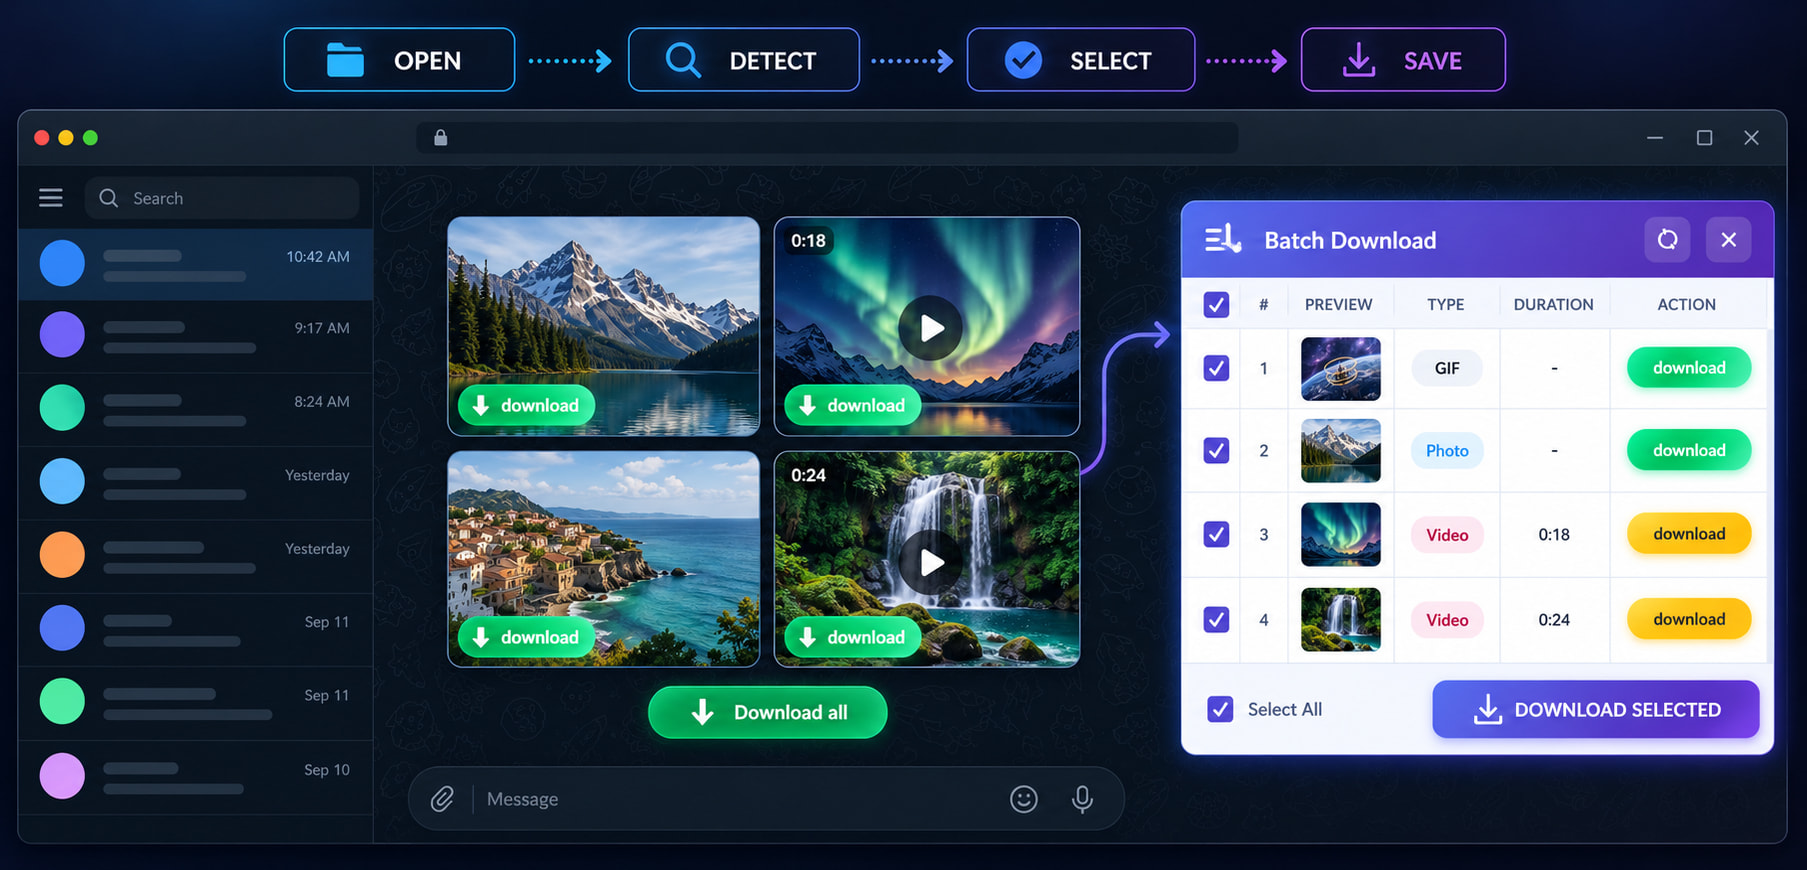Uncheck row 2 Photo checkbox
Screen dimensions: 1807x870
point(1216,450)
